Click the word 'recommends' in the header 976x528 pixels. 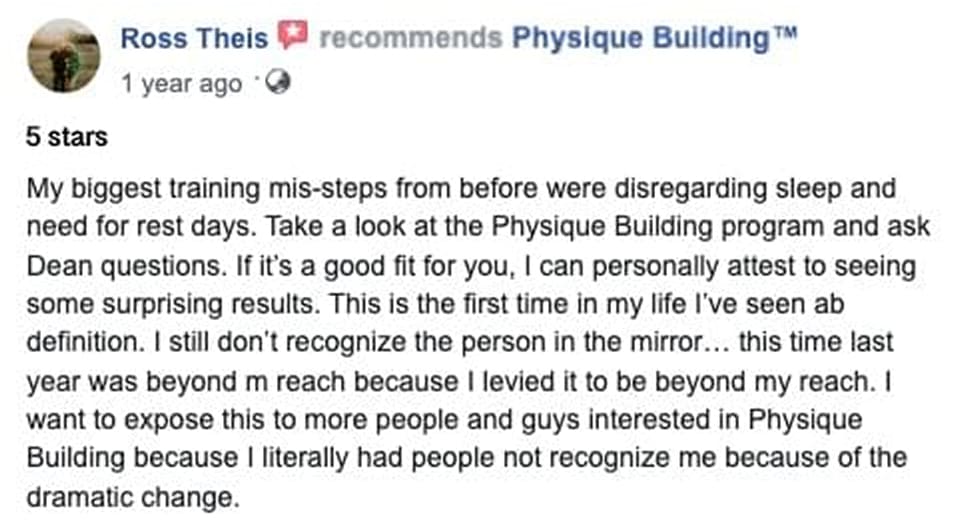[411, 38]
